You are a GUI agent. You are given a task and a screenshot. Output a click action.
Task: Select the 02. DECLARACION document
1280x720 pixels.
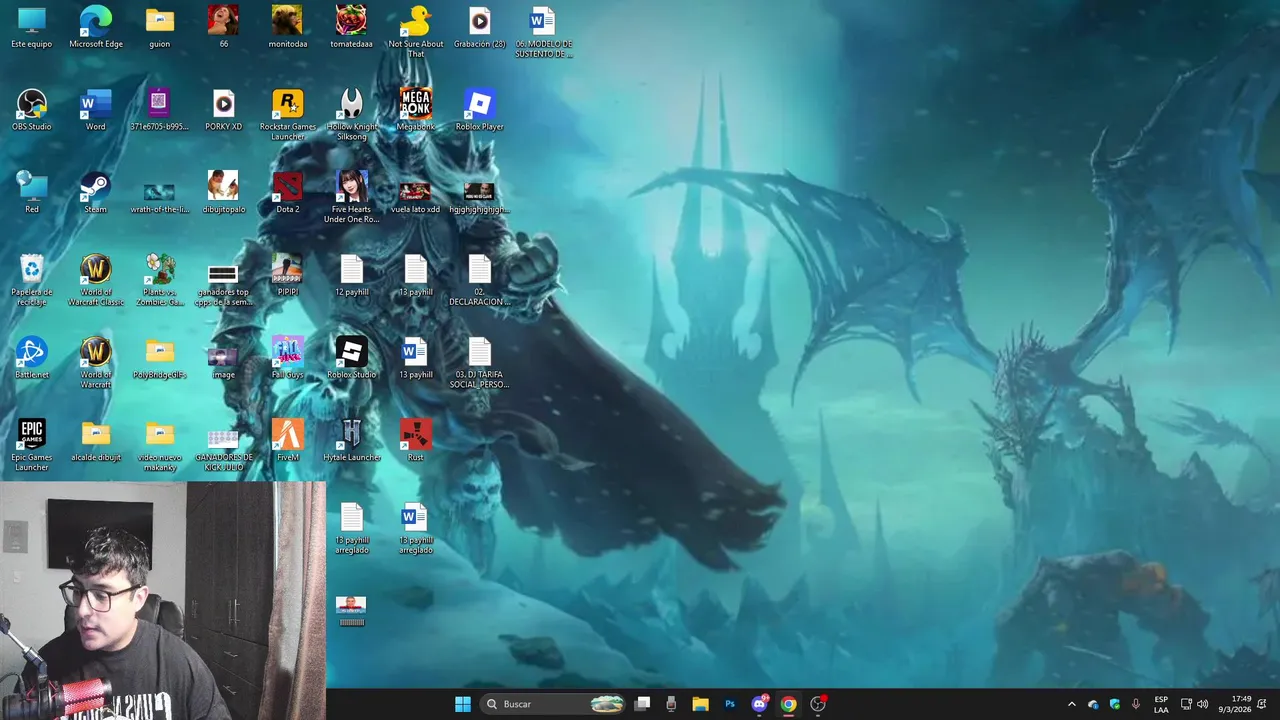[x=479, y=280]
